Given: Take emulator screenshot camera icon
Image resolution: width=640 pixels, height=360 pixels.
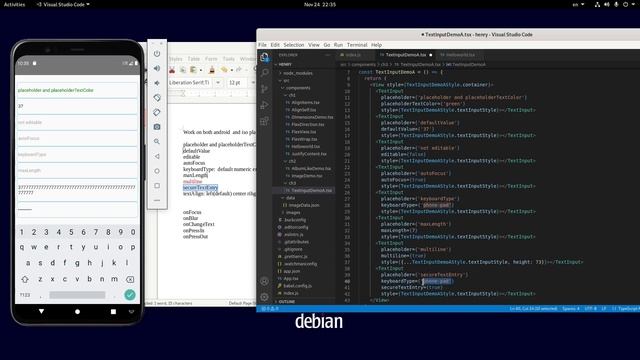Looking at the screenshot, I should point(157,127).
